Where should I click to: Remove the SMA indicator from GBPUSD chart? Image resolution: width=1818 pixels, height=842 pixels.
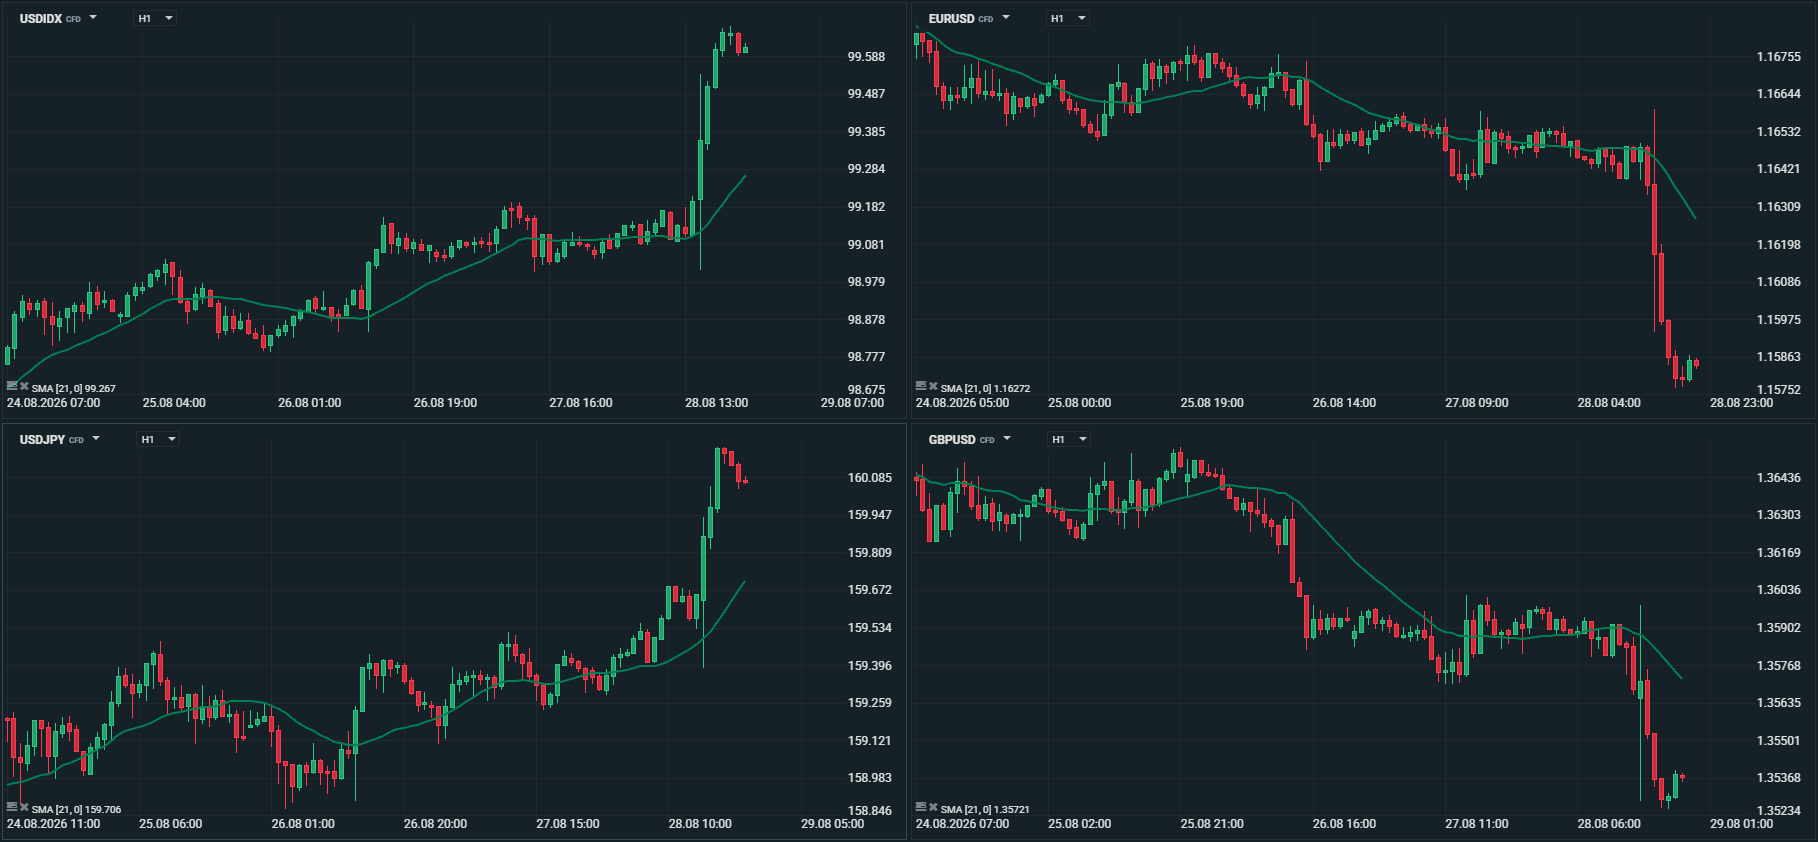tap(933, 807)
